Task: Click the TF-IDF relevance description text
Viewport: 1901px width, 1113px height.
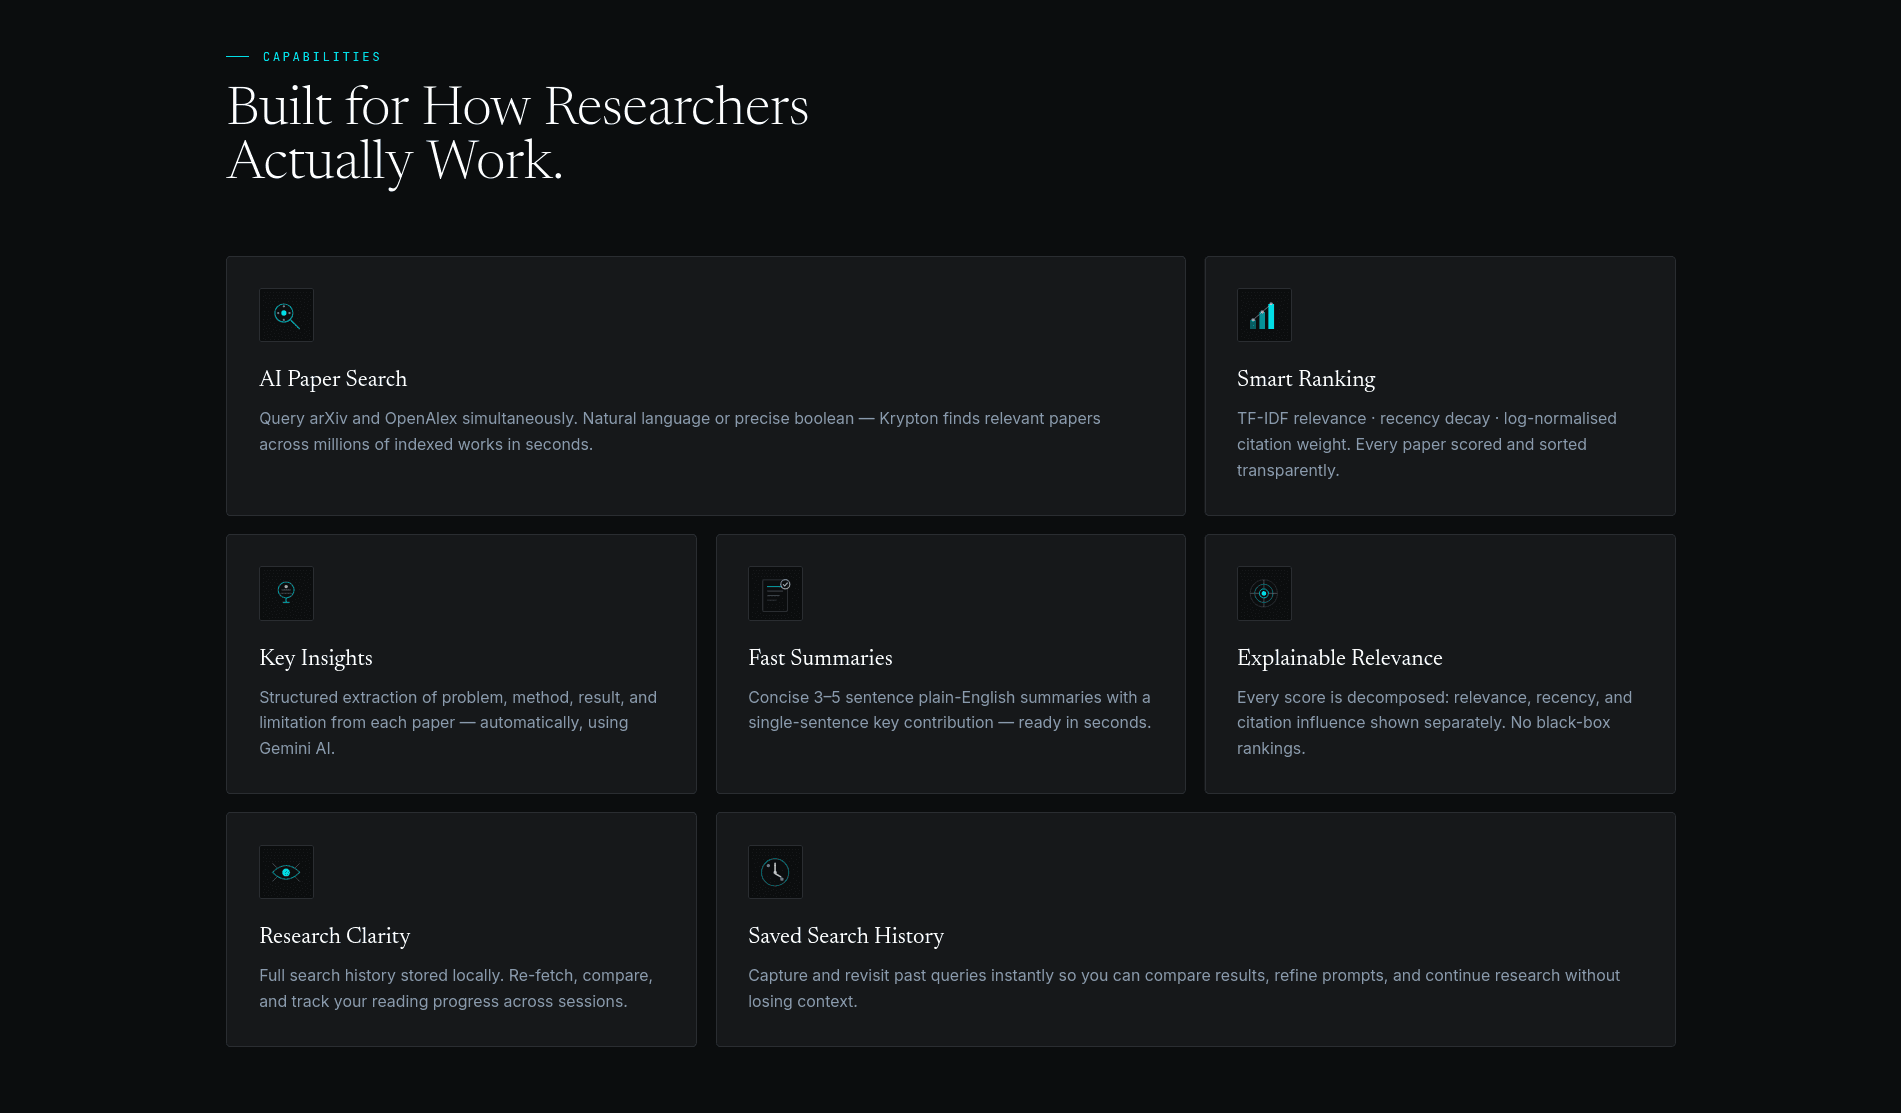Action: click(1427, 444)
